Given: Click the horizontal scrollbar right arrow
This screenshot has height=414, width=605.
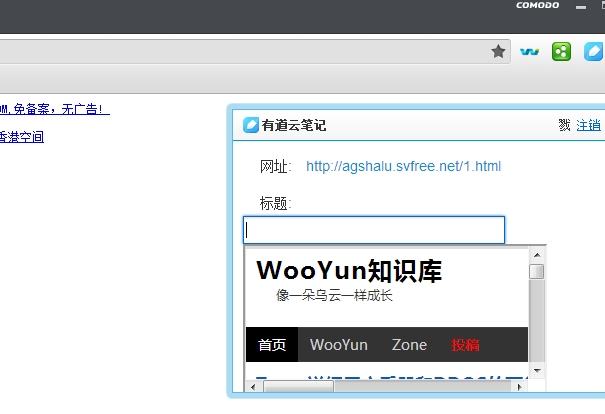Looking at the screenshot, I should [519, 387].
